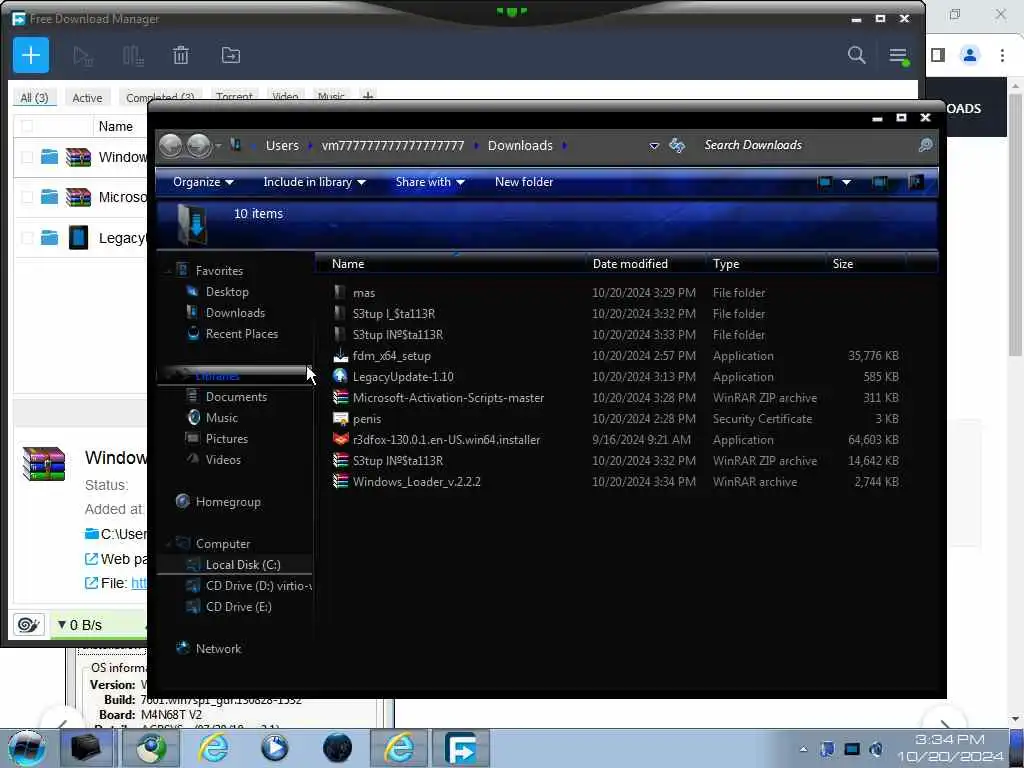Viewport: 1024px width, 768px height.
Task: Check the Legacy download row checkbox
Action: pos(27,238)
